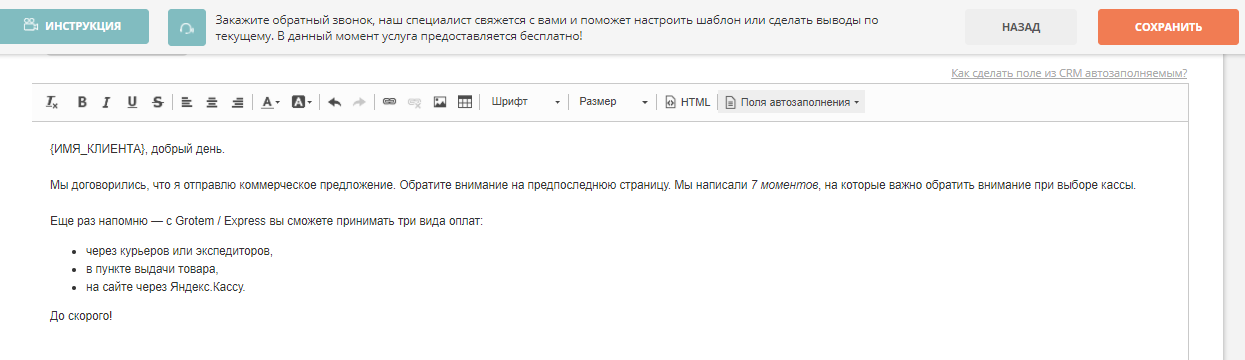Toggle bold formatting
1245x360 pixels.
[83, 102]
